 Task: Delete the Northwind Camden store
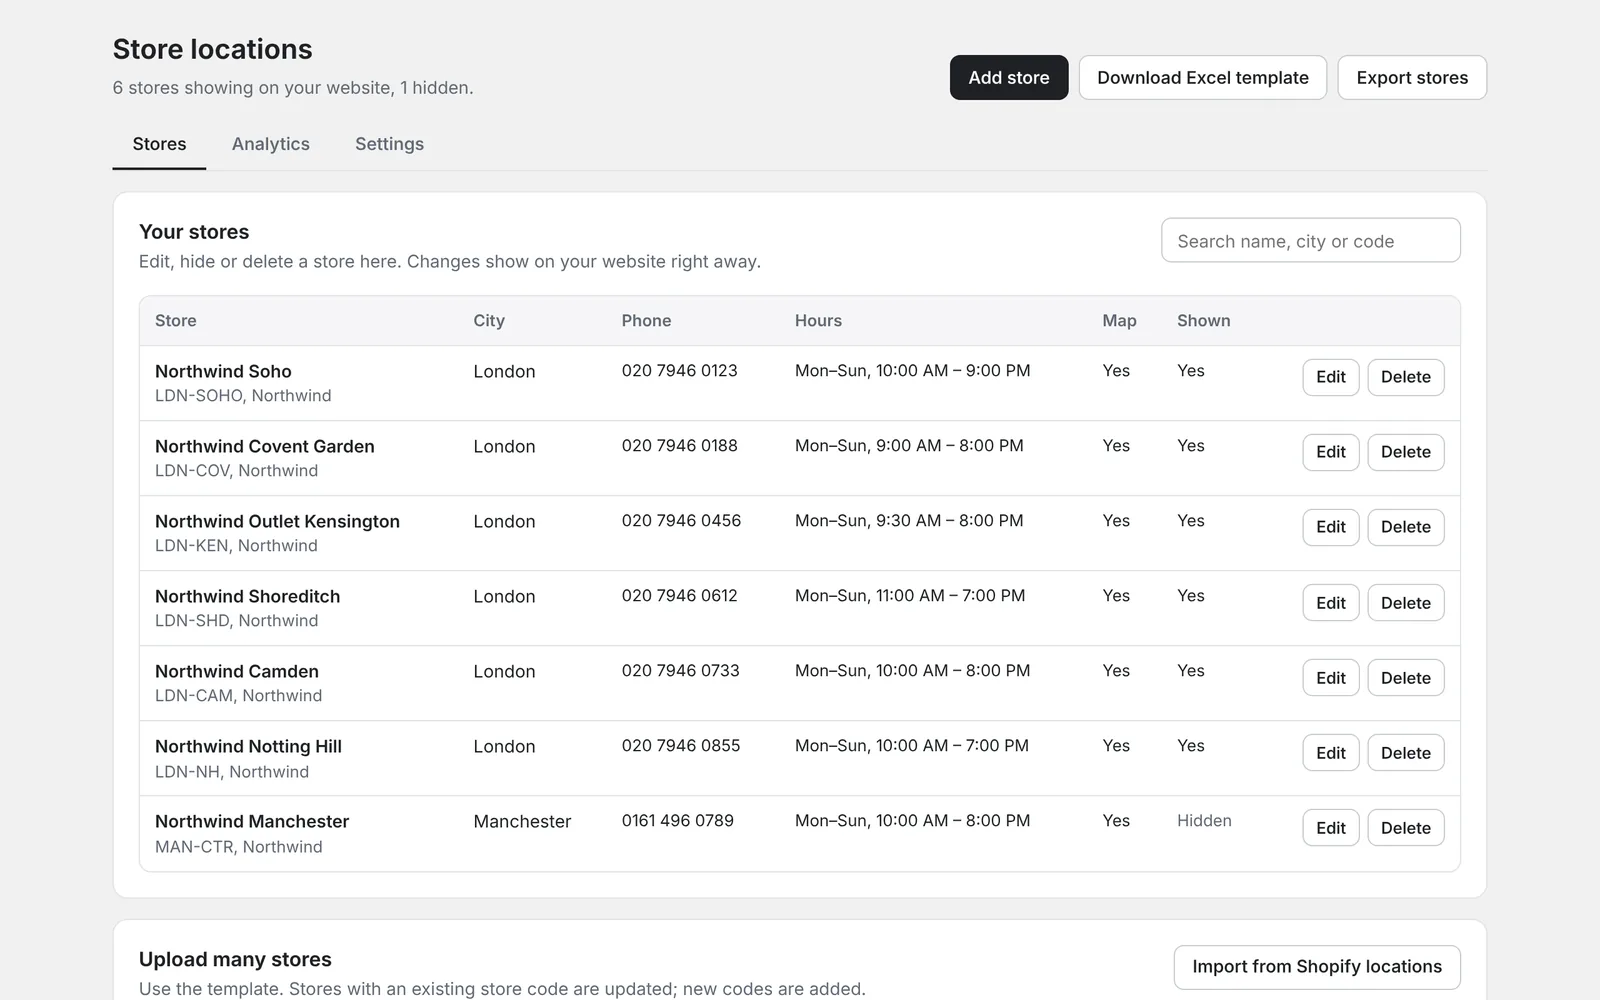point(1406,678)
